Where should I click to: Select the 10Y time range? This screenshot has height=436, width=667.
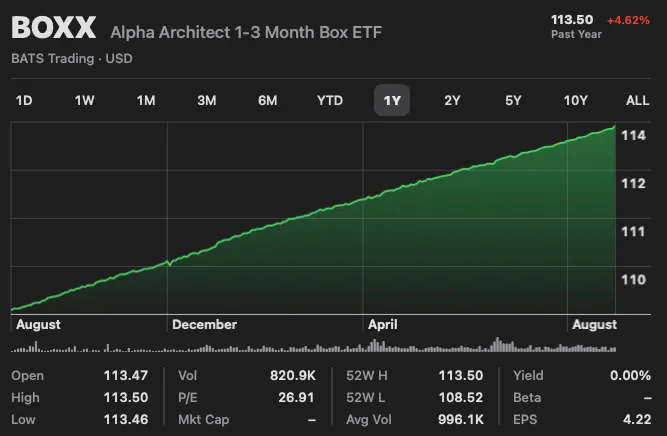(576, 100)
